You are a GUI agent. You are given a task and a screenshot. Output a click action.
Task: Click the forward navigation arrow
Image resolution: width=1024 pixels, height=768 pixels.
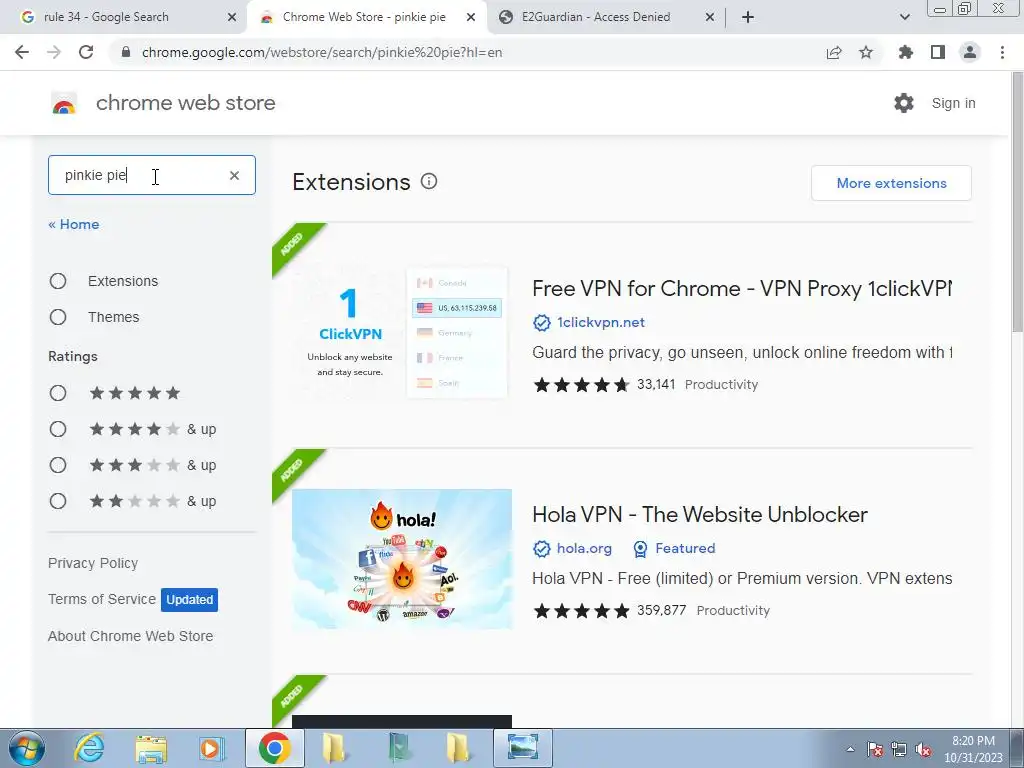(x=54, y=52)
